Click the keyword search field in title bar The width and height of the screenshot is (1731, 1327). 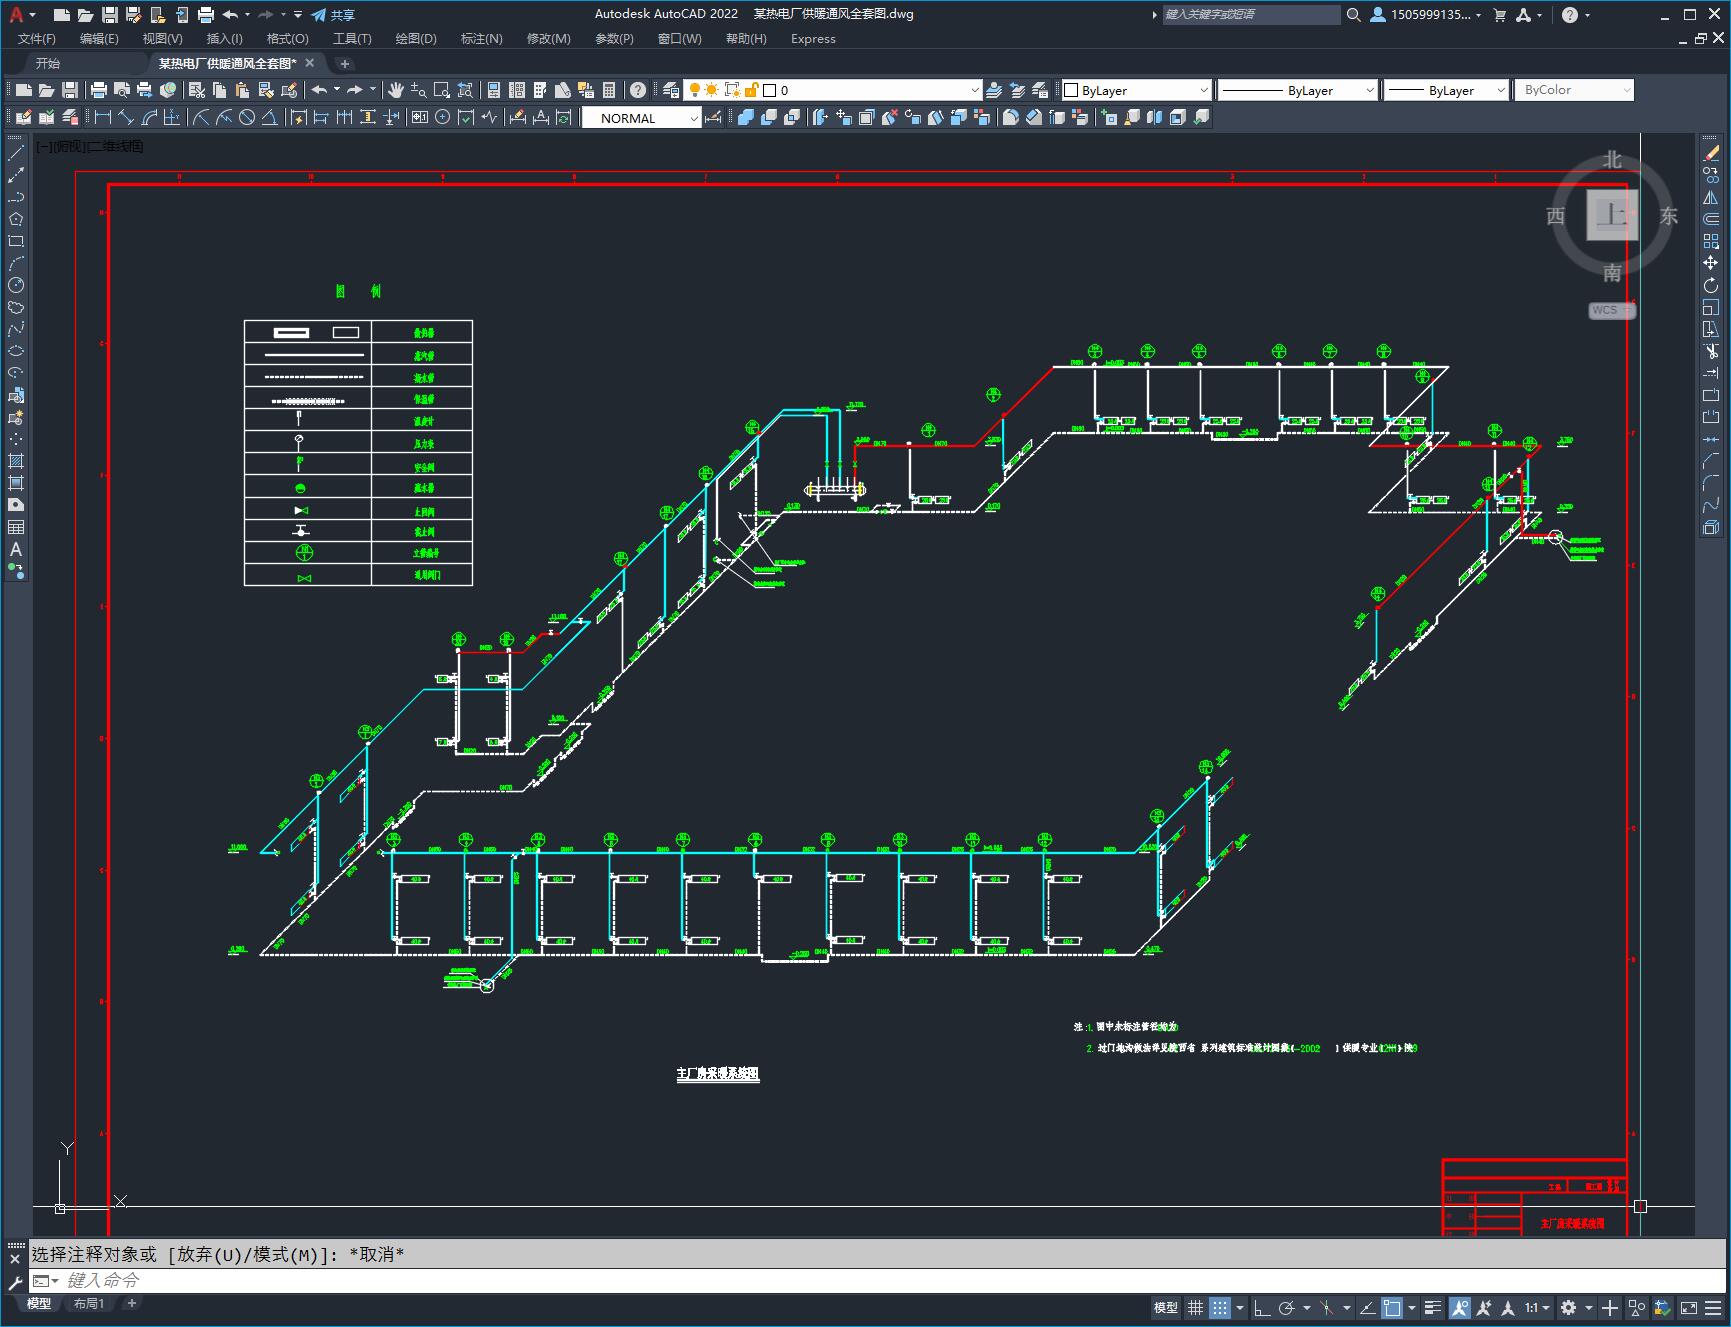1250,15
